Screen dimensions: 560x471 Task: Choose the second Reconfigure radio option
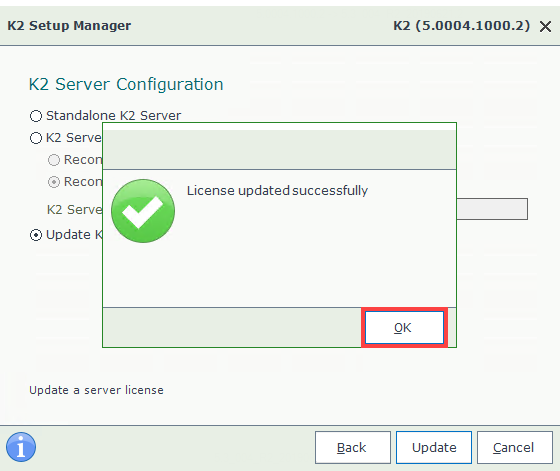54,182
